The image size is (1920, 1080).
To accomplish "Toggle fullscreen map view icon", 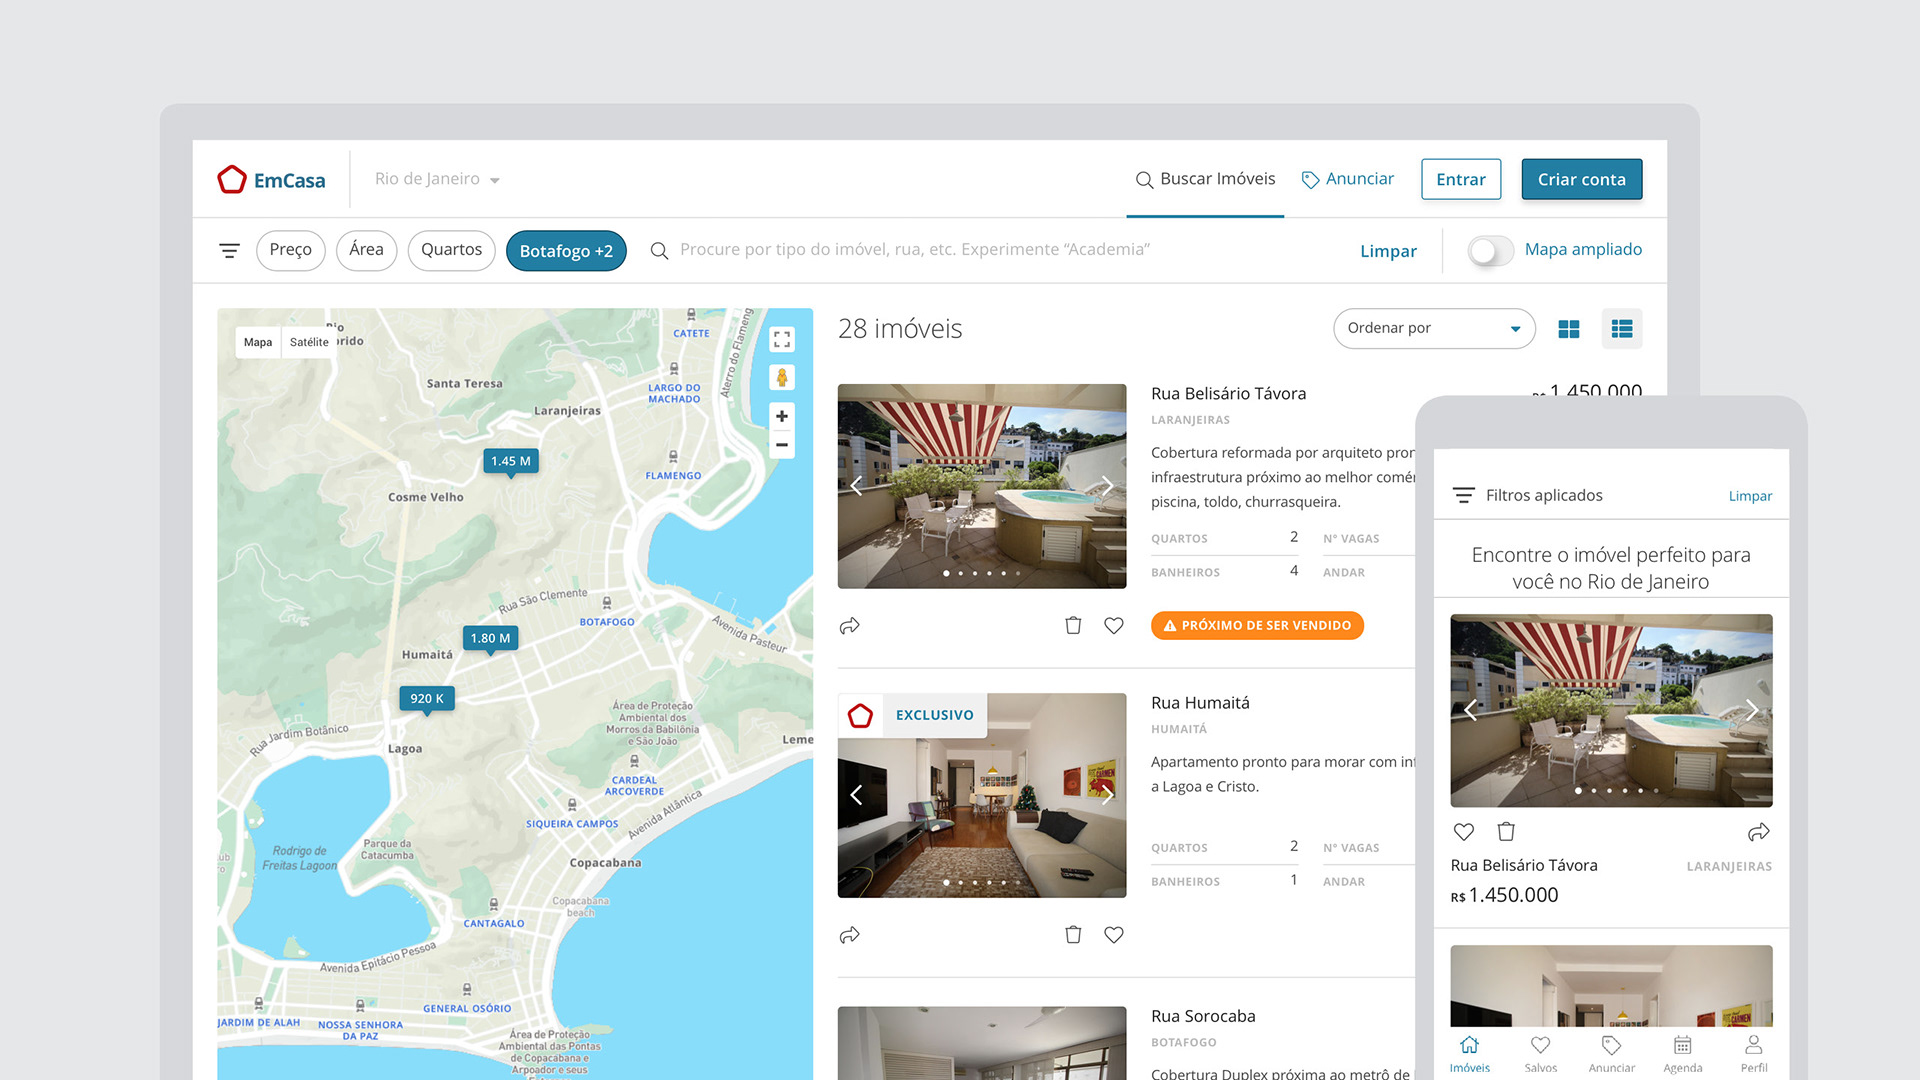I will [x=782, y=340].
